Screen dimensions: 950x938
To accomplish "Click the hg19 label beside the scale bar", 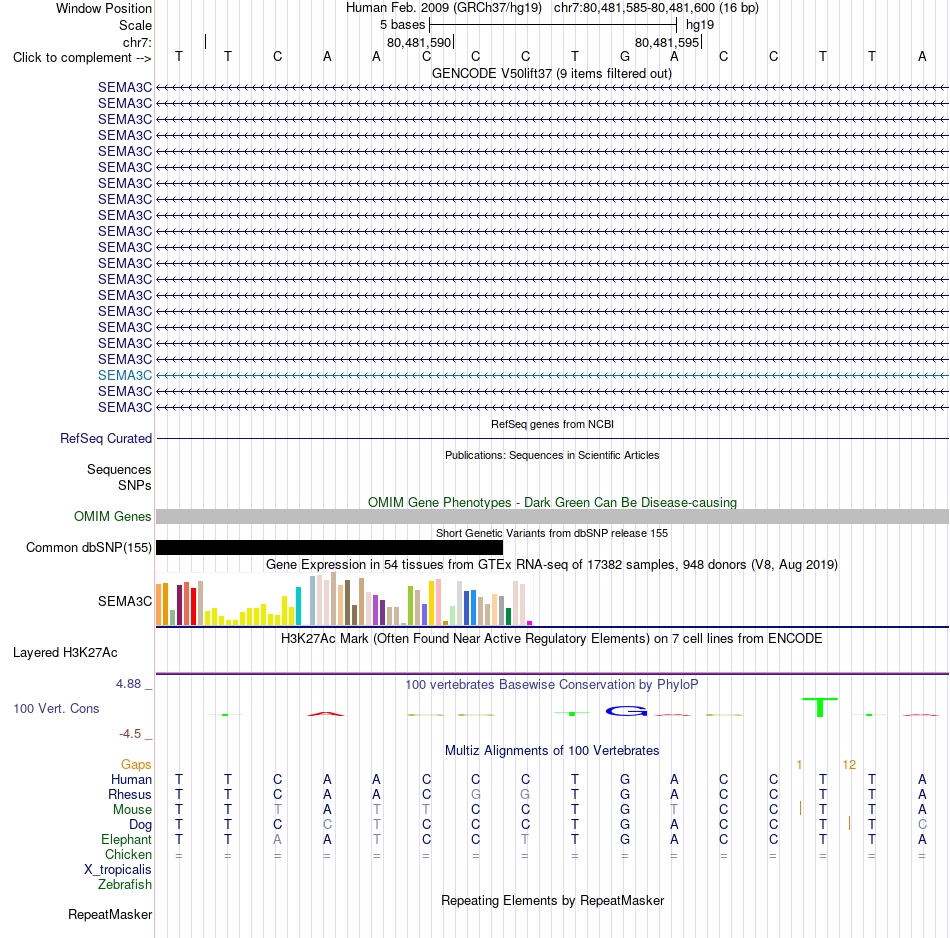I will click(x=700, y=25).
